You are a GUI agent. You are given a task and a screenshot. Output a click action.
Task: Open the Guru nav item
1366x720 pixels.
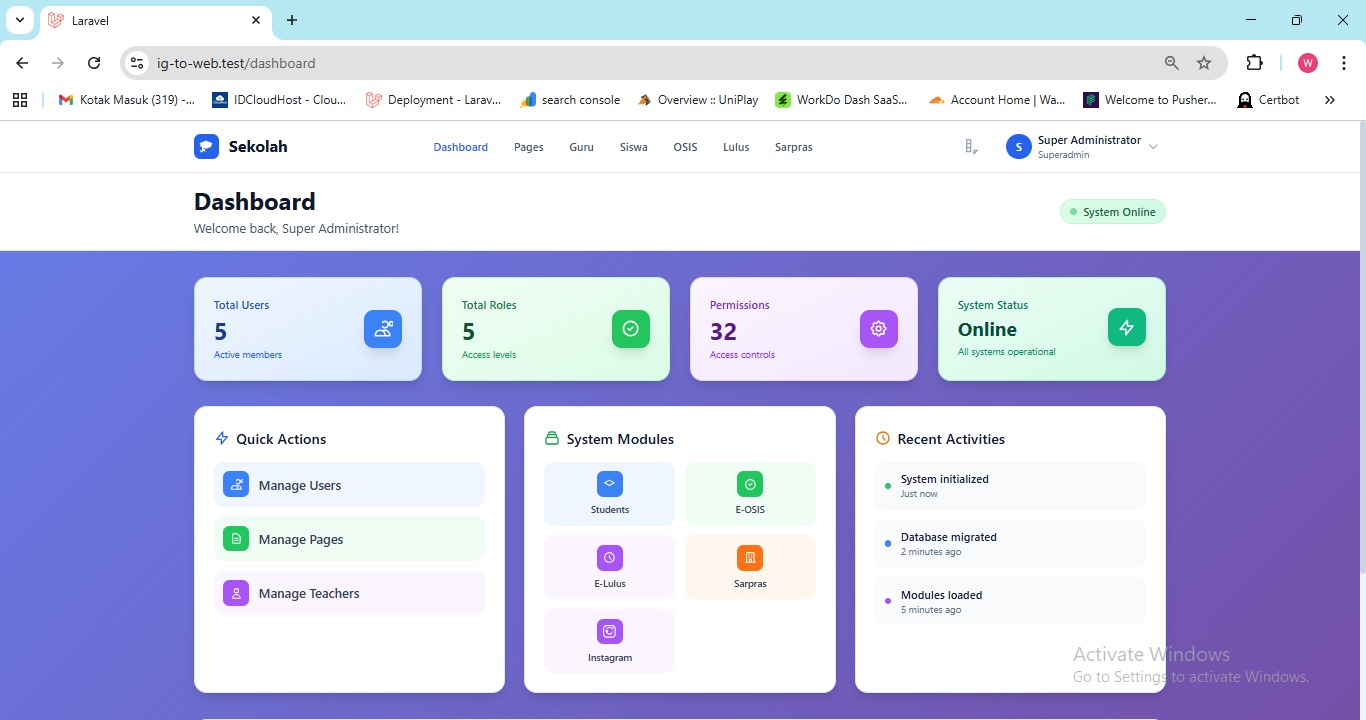[x=581, y=147]
